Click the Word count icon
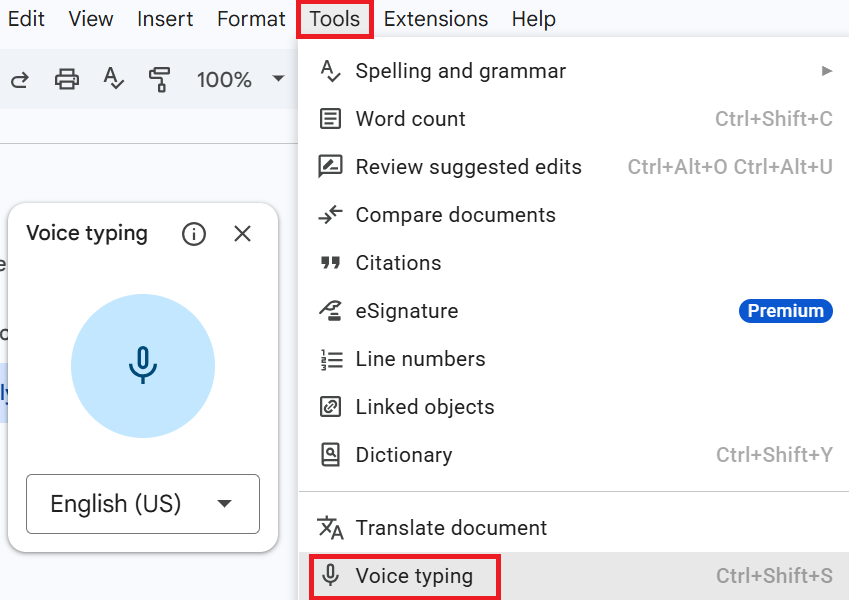This screenshot has height=600, width=849. (330, 119)
